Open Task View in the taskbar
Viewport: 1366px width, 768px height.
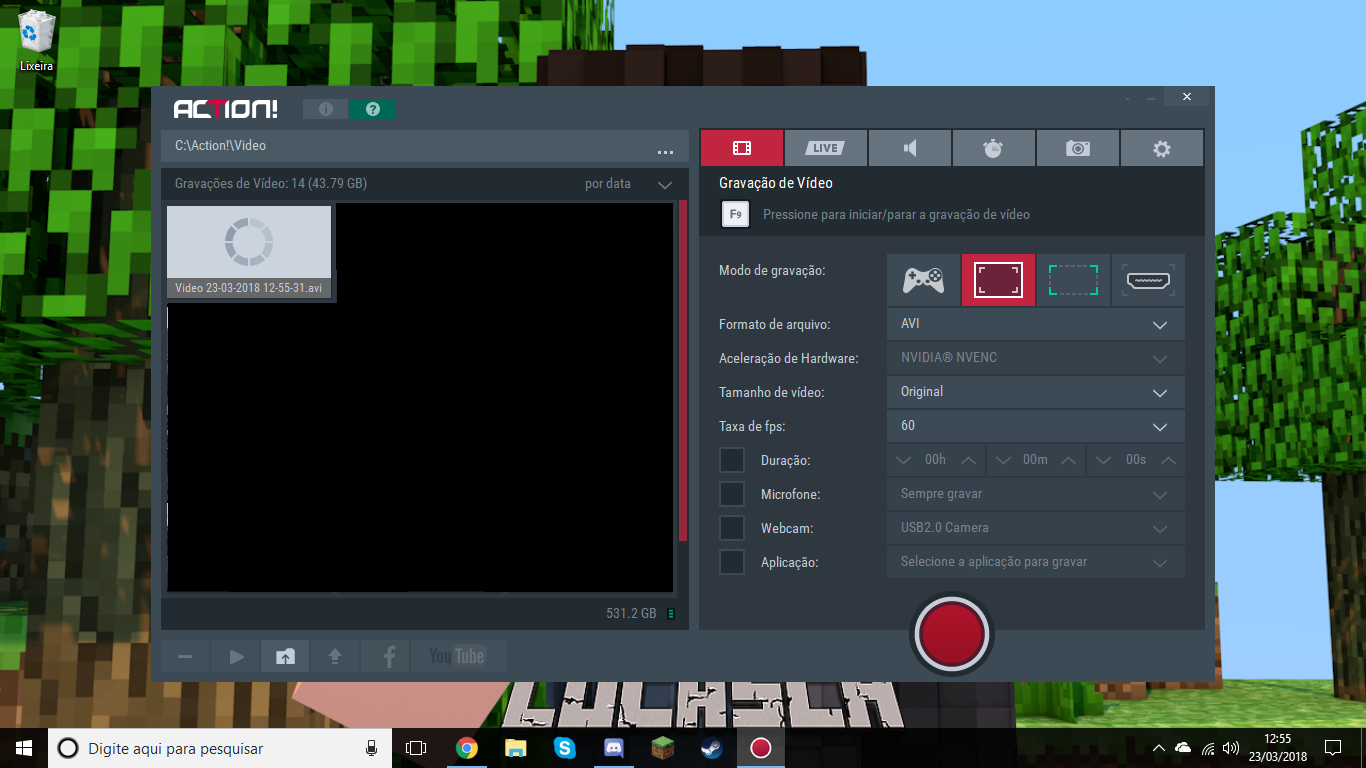point(416,748)
